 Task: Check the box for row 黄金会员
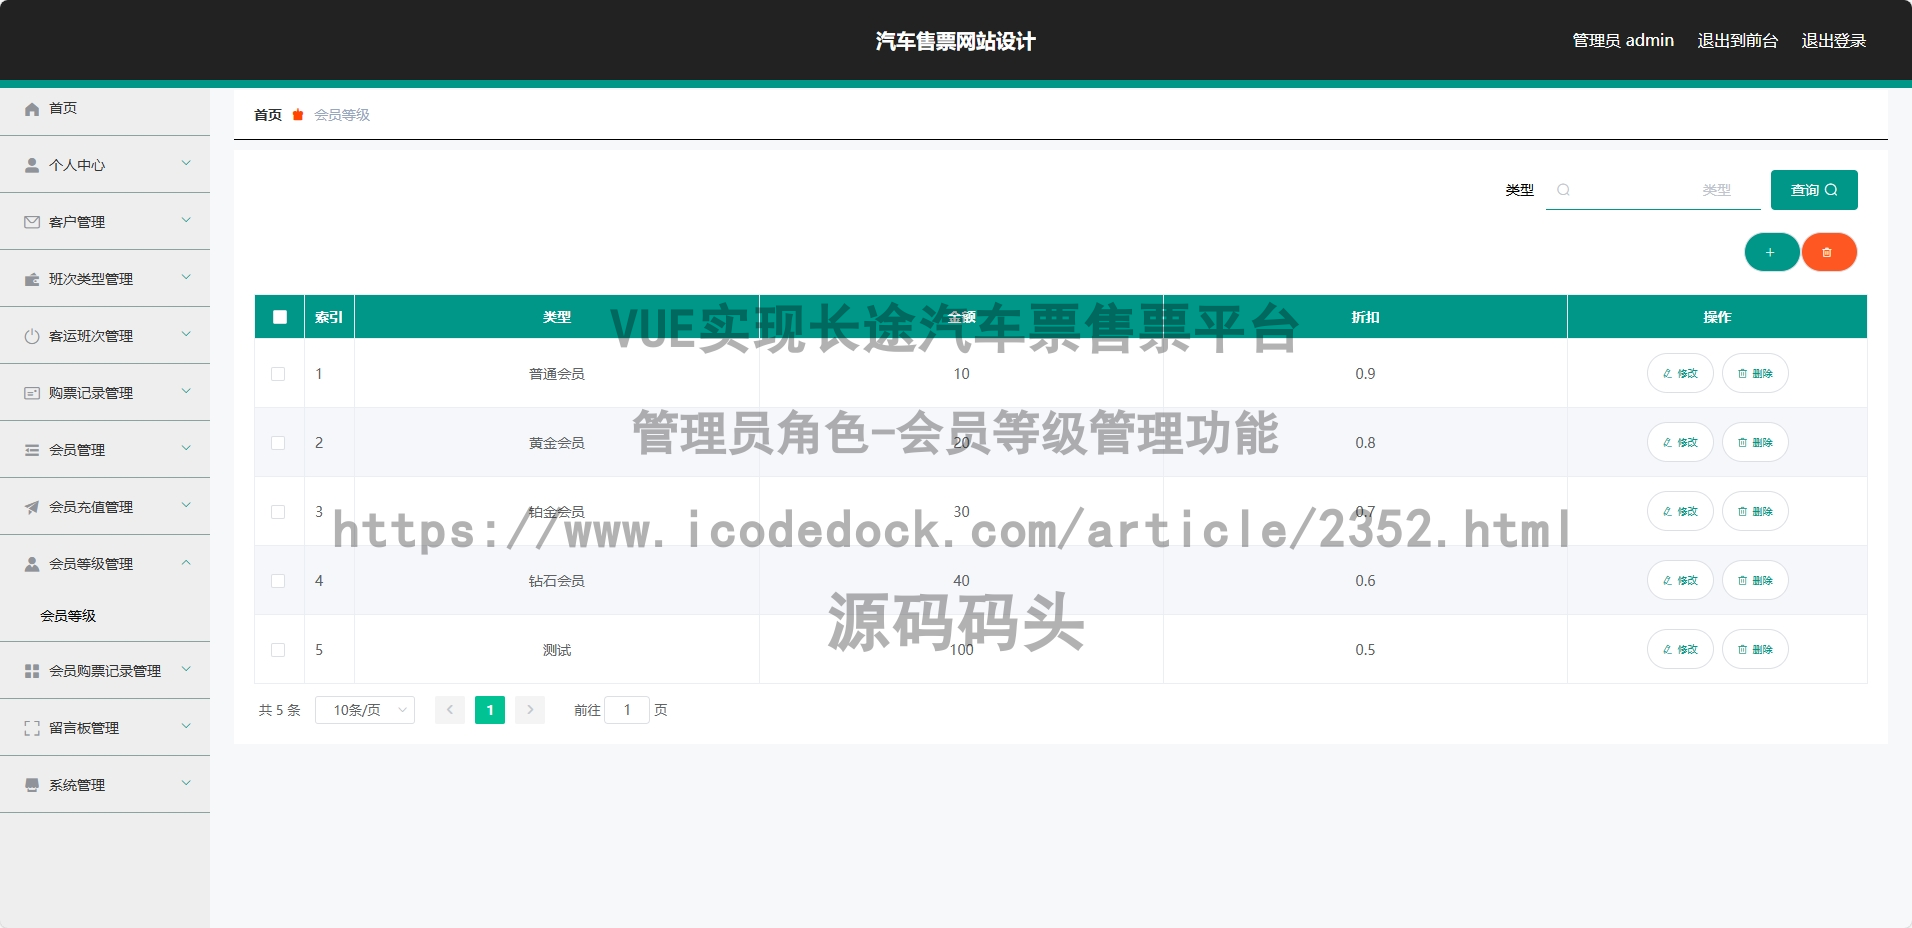(278, 443)
